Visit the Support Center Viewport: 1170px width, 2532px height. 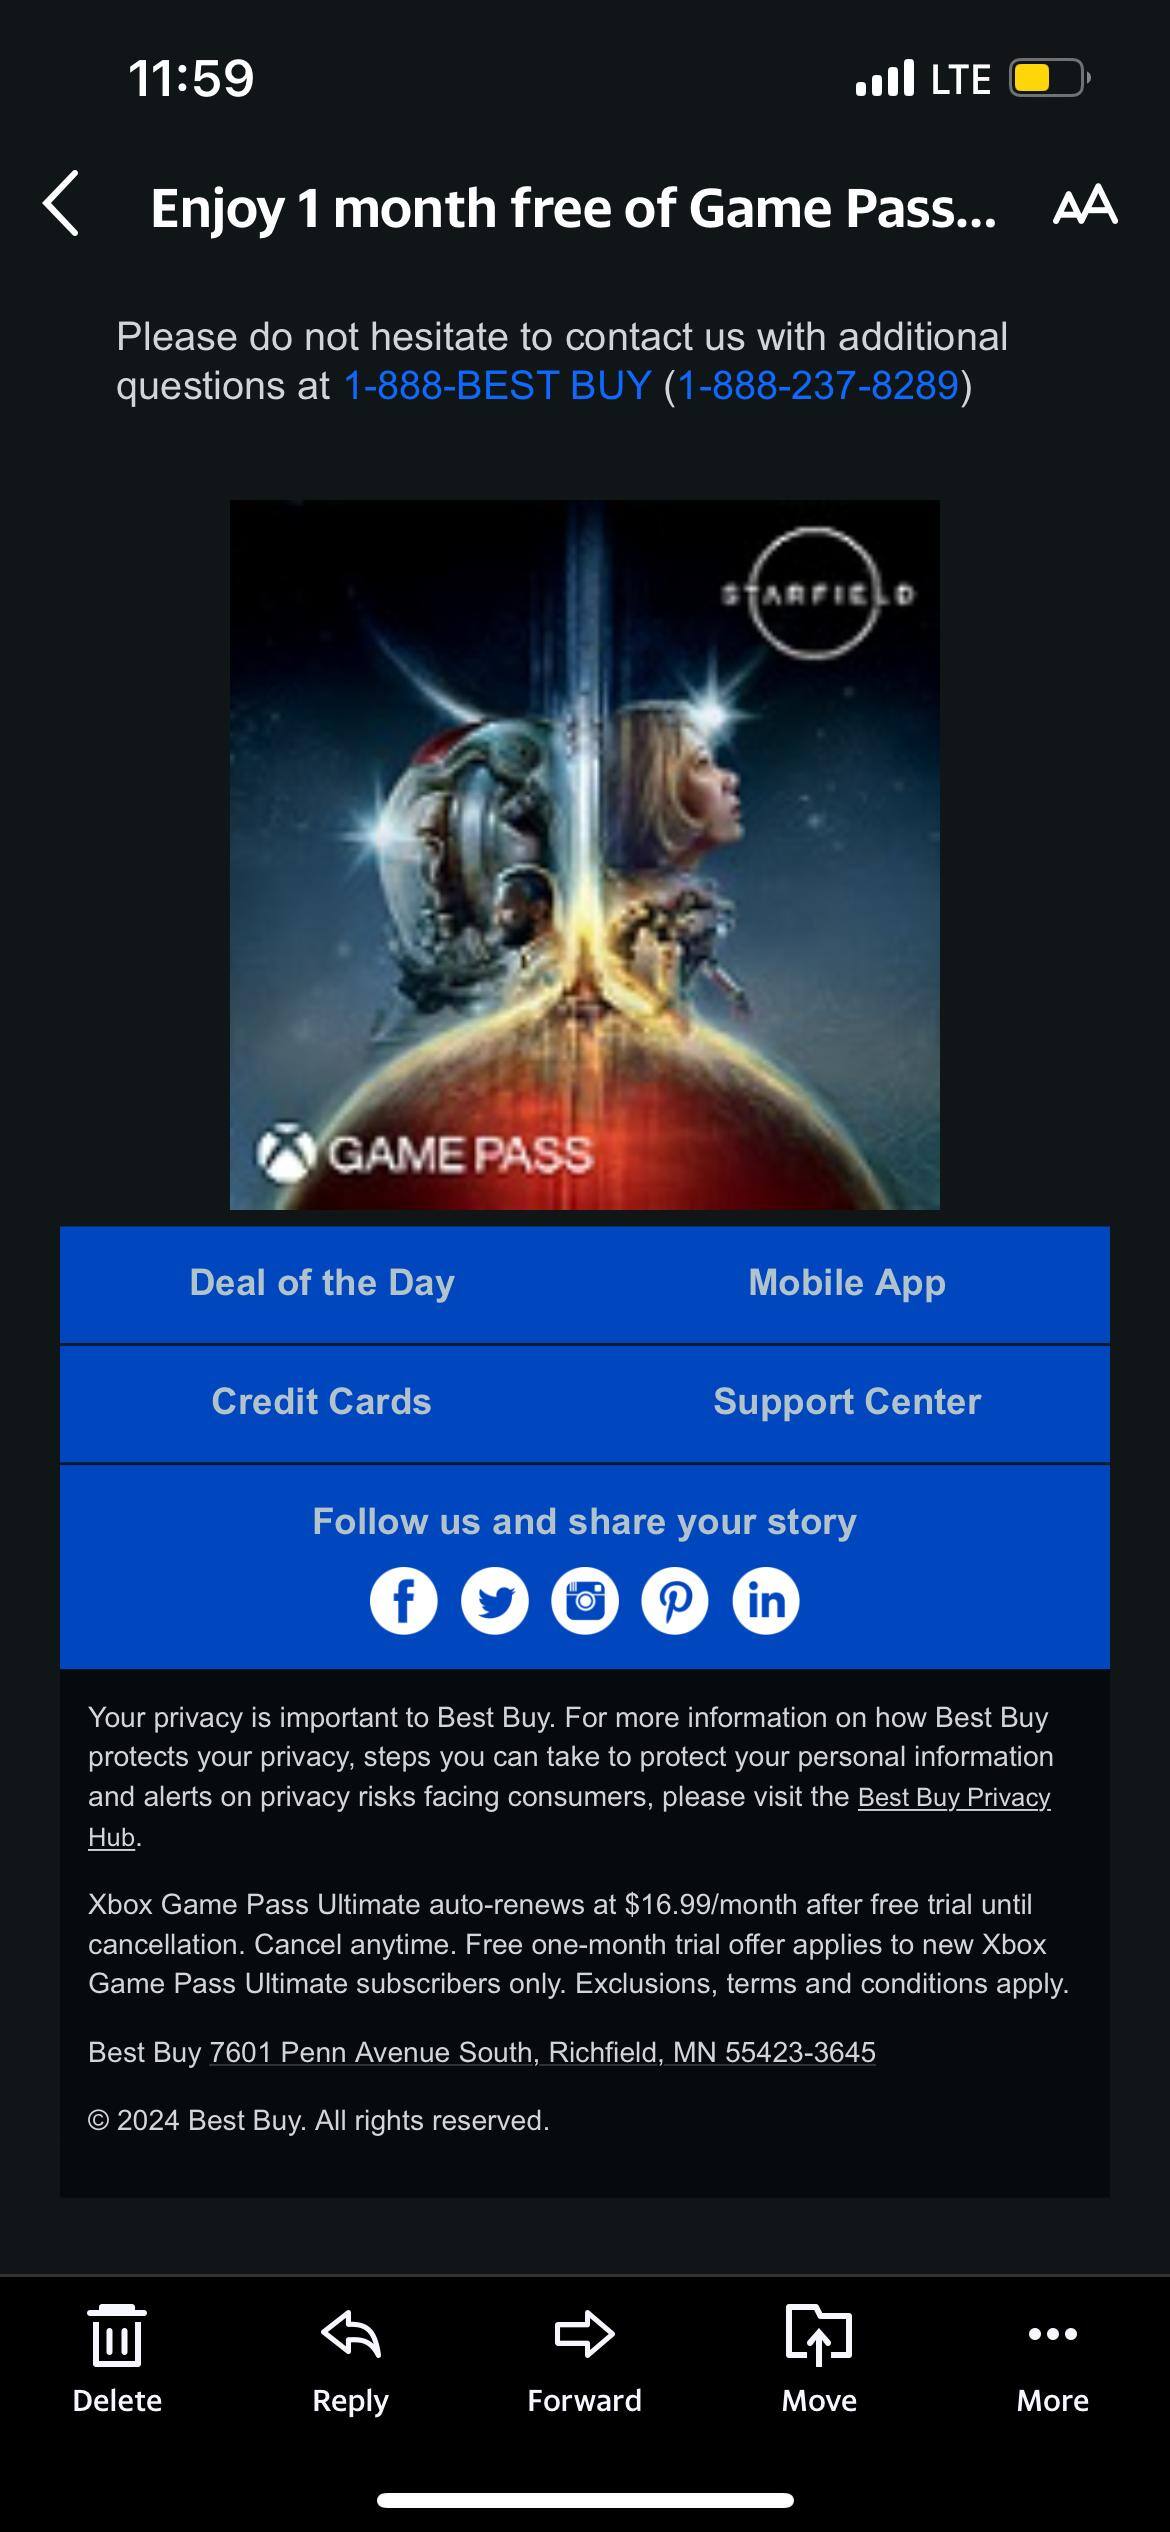click(847, 1402)
